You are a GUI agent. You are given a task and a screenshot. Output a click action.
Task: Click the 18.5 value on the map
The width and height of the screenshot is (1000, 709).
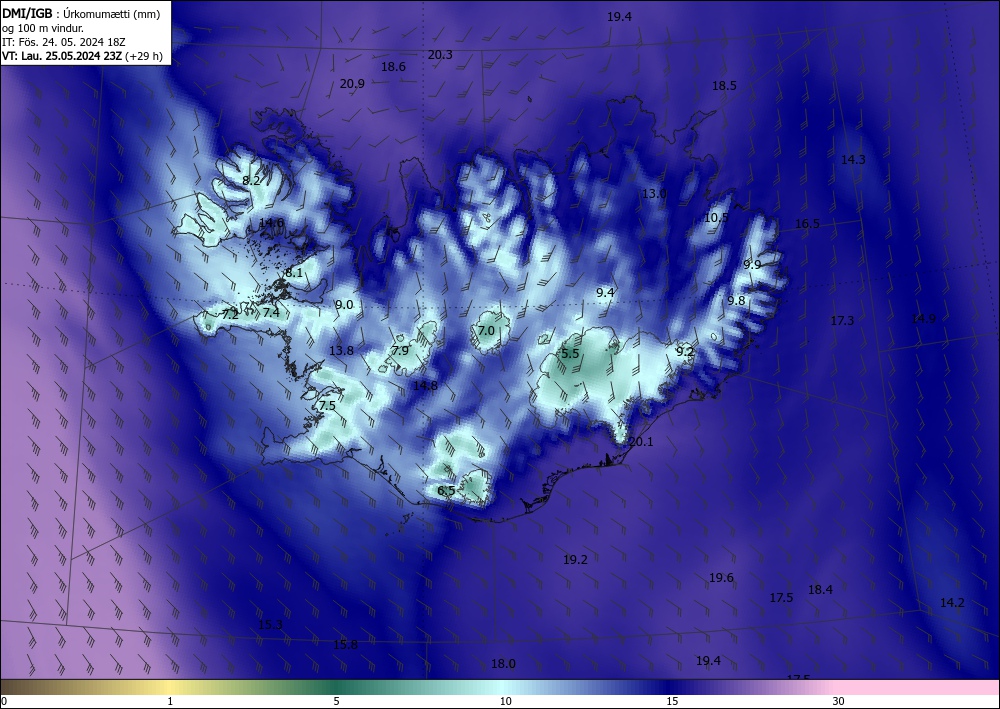coord(724,85)
